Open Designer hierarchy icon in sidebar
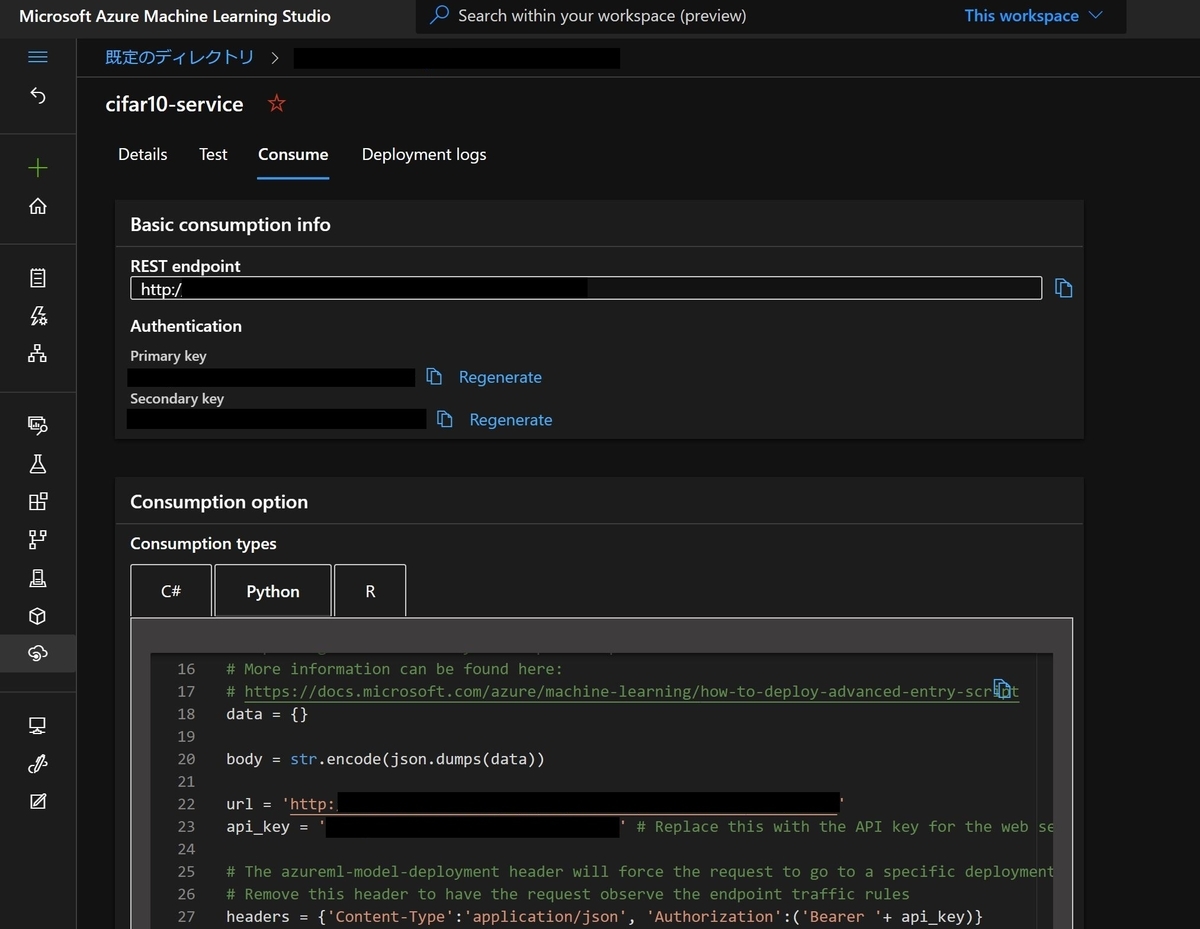The image size is (1200, 929). [37, 353]
